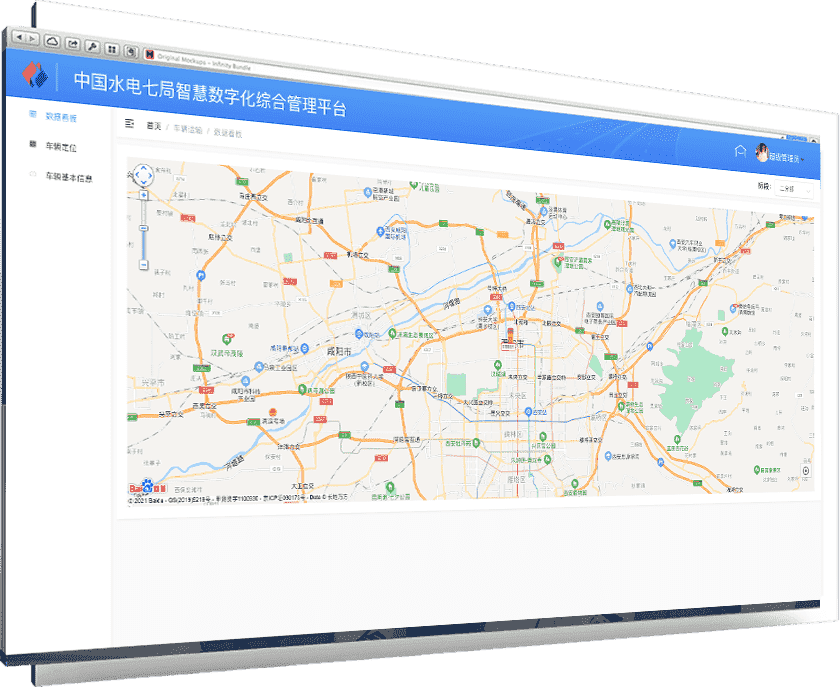Click the map pan compass control
This screenshot has width=840, height=687.
143,176
